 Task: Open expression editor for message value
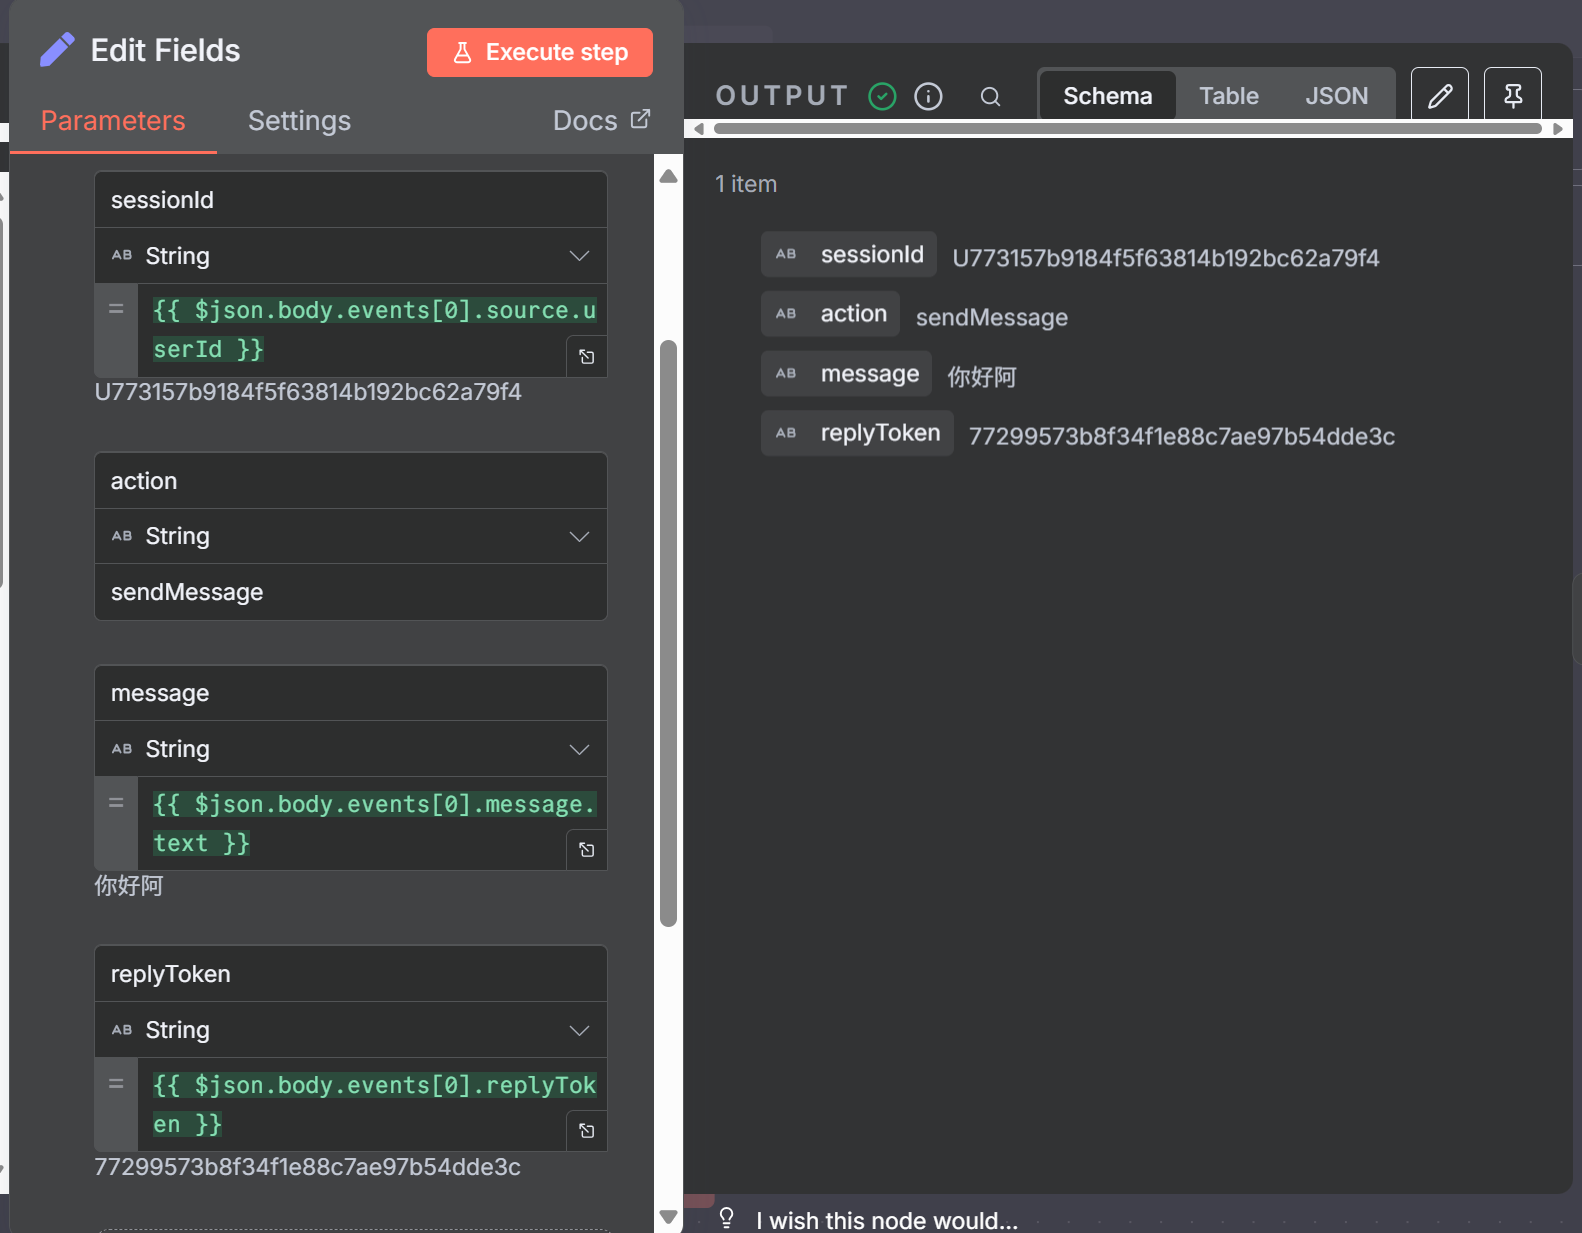[x=587, y=850]
